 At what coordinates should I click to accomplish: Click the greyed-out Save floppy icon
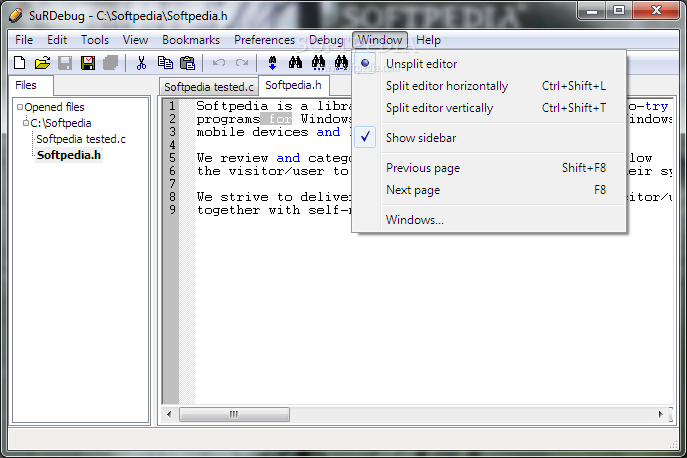pos(65,63)
